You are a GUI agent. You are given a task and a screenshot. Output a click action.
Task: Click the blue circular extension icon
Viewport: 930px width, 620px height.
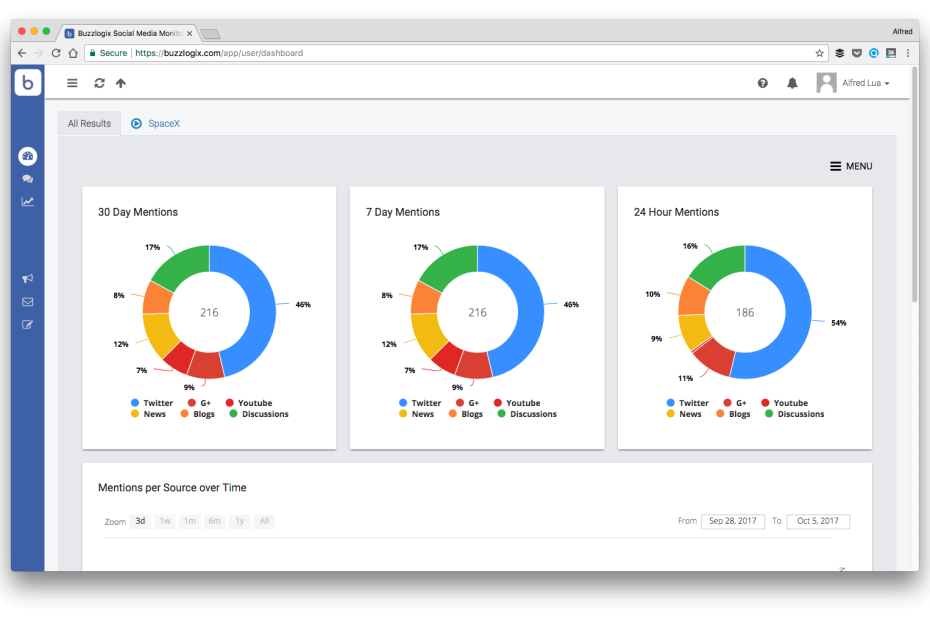coord(874,53)
